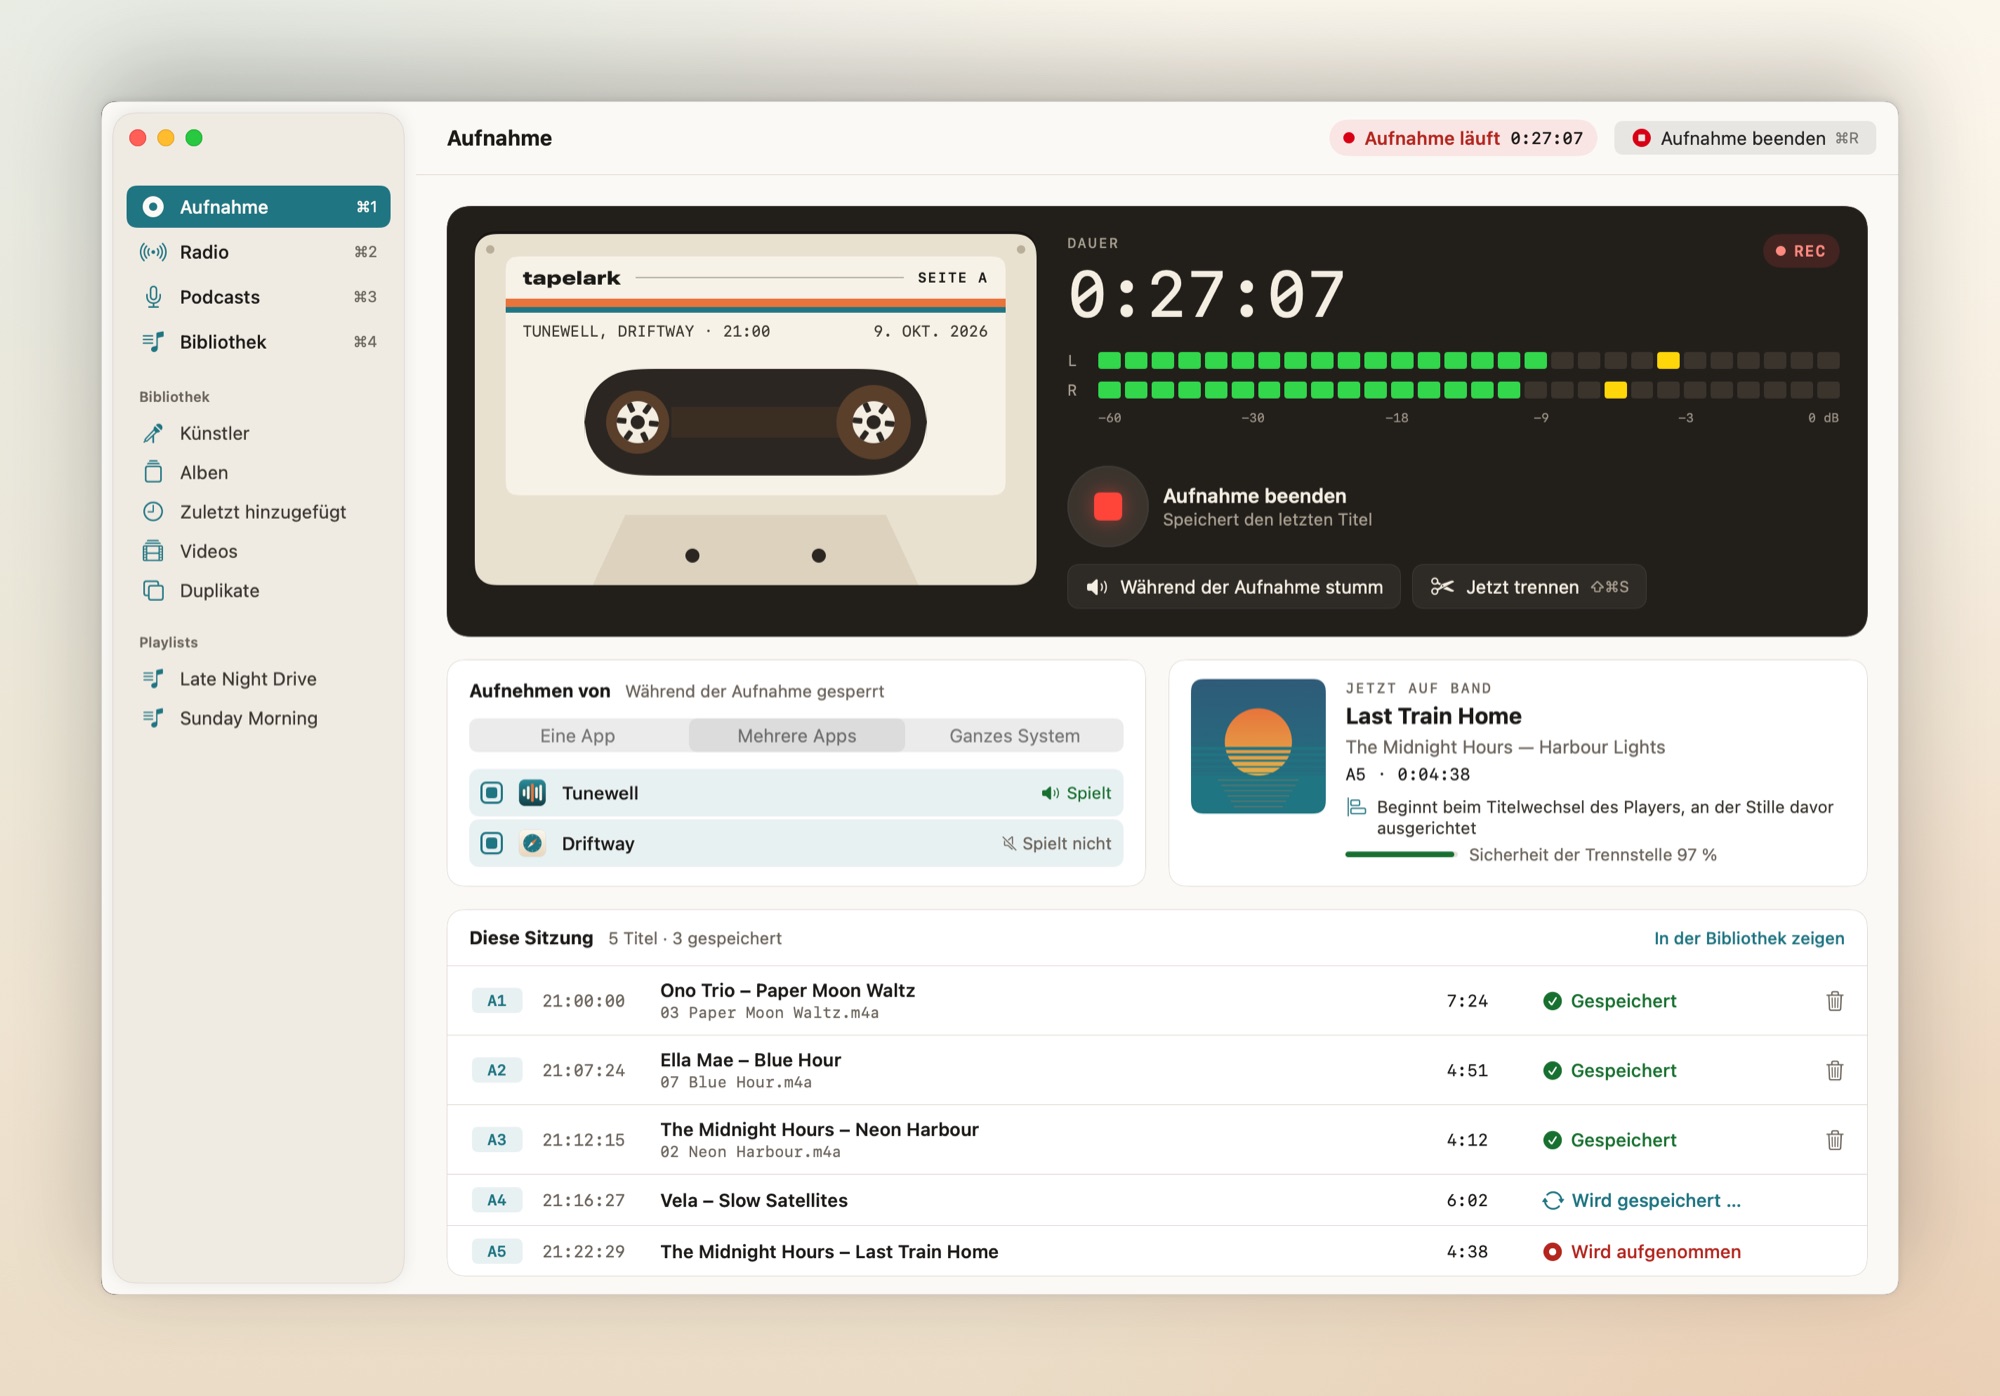Delete the Paper Moon Waltz recording

(1835, 1001)
